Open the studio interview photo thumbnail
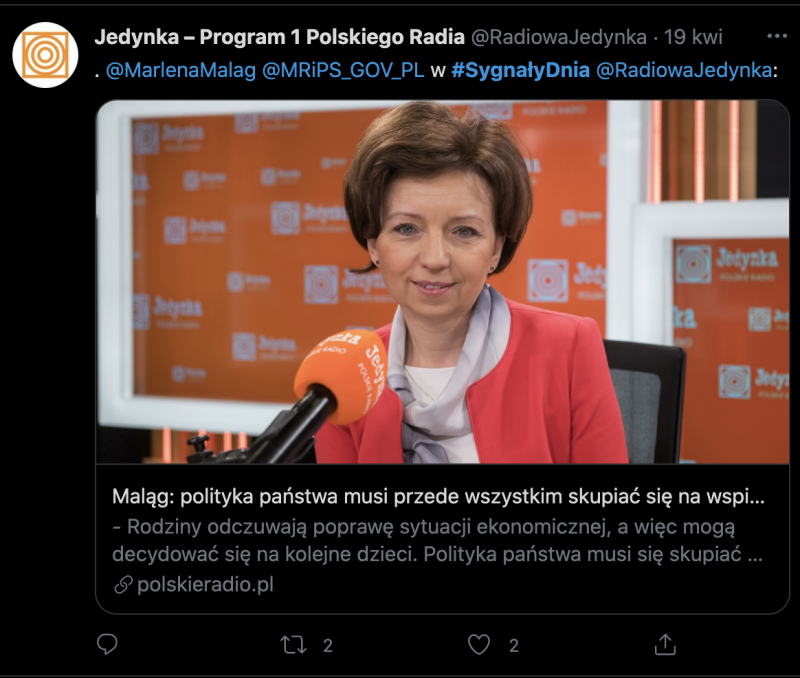The height and width of the screenshot is (678, 800). tap(442, 282)
